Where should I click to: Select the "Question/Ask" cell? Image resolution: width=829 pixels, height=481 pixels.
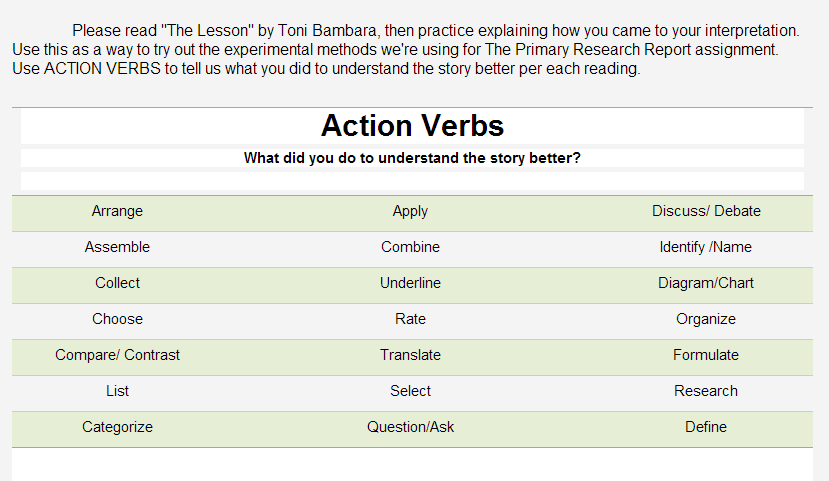coord(410,427)
